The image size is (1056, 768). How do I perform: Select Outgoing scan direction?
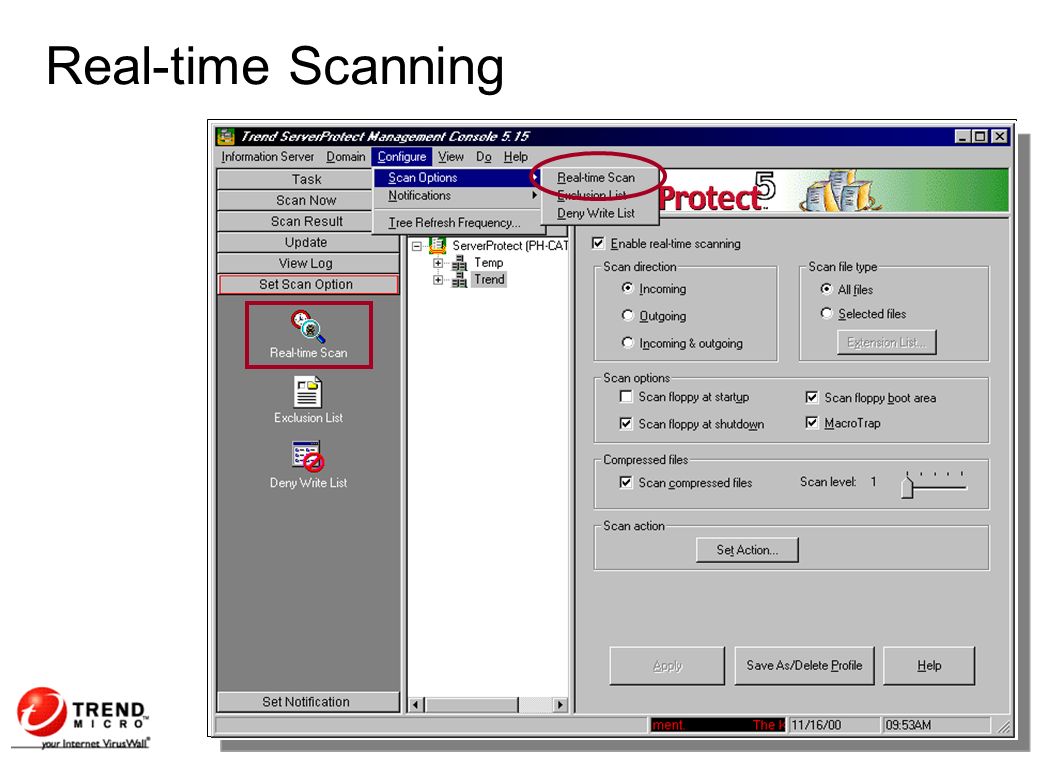click(x=628, y=315)
